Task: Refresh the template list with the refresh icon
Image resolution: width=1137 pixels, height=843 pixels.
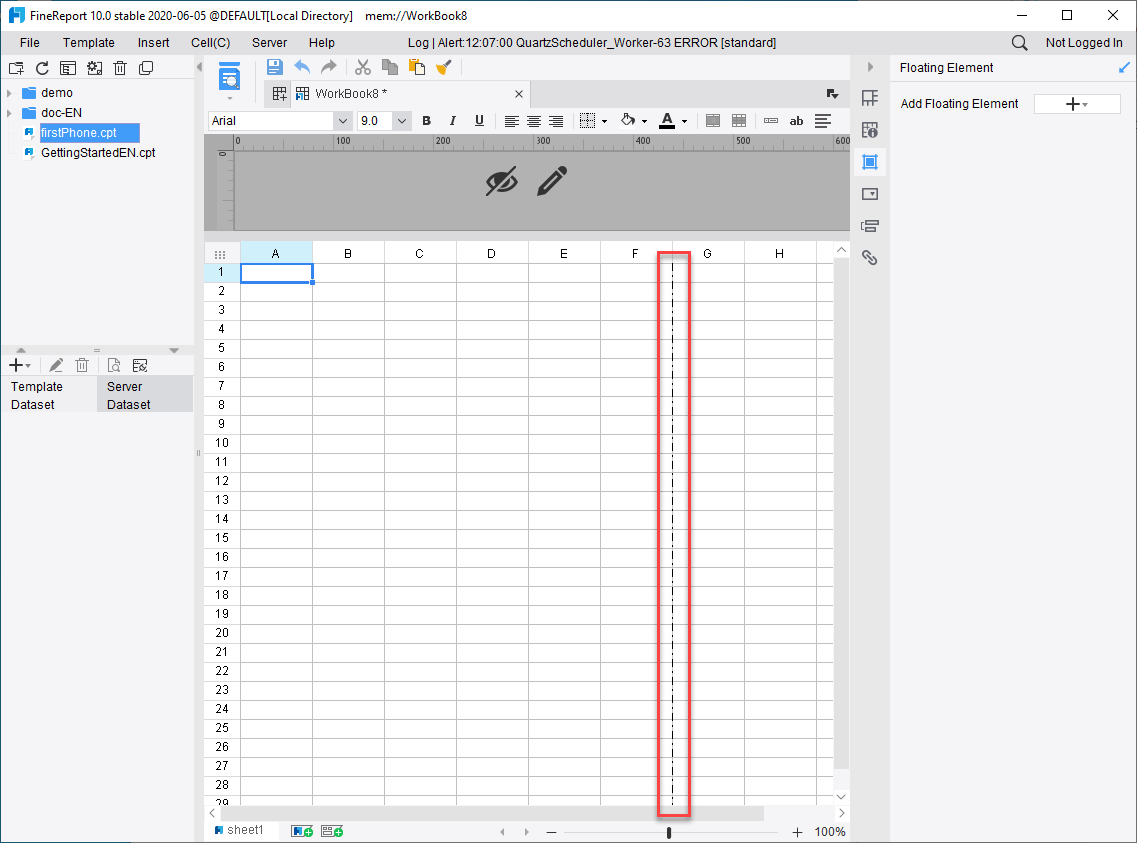Action: click(x=41, y=68)
